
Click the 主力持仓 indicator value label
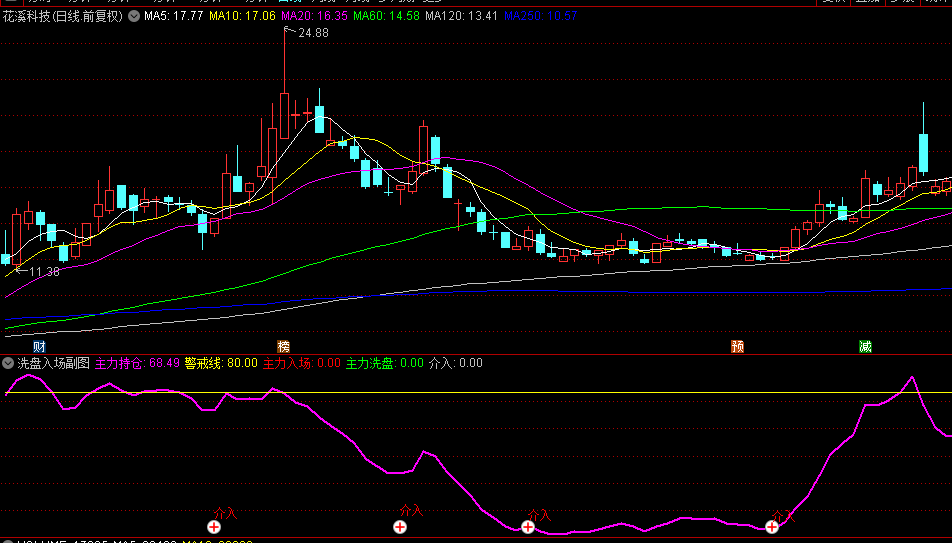137,363
